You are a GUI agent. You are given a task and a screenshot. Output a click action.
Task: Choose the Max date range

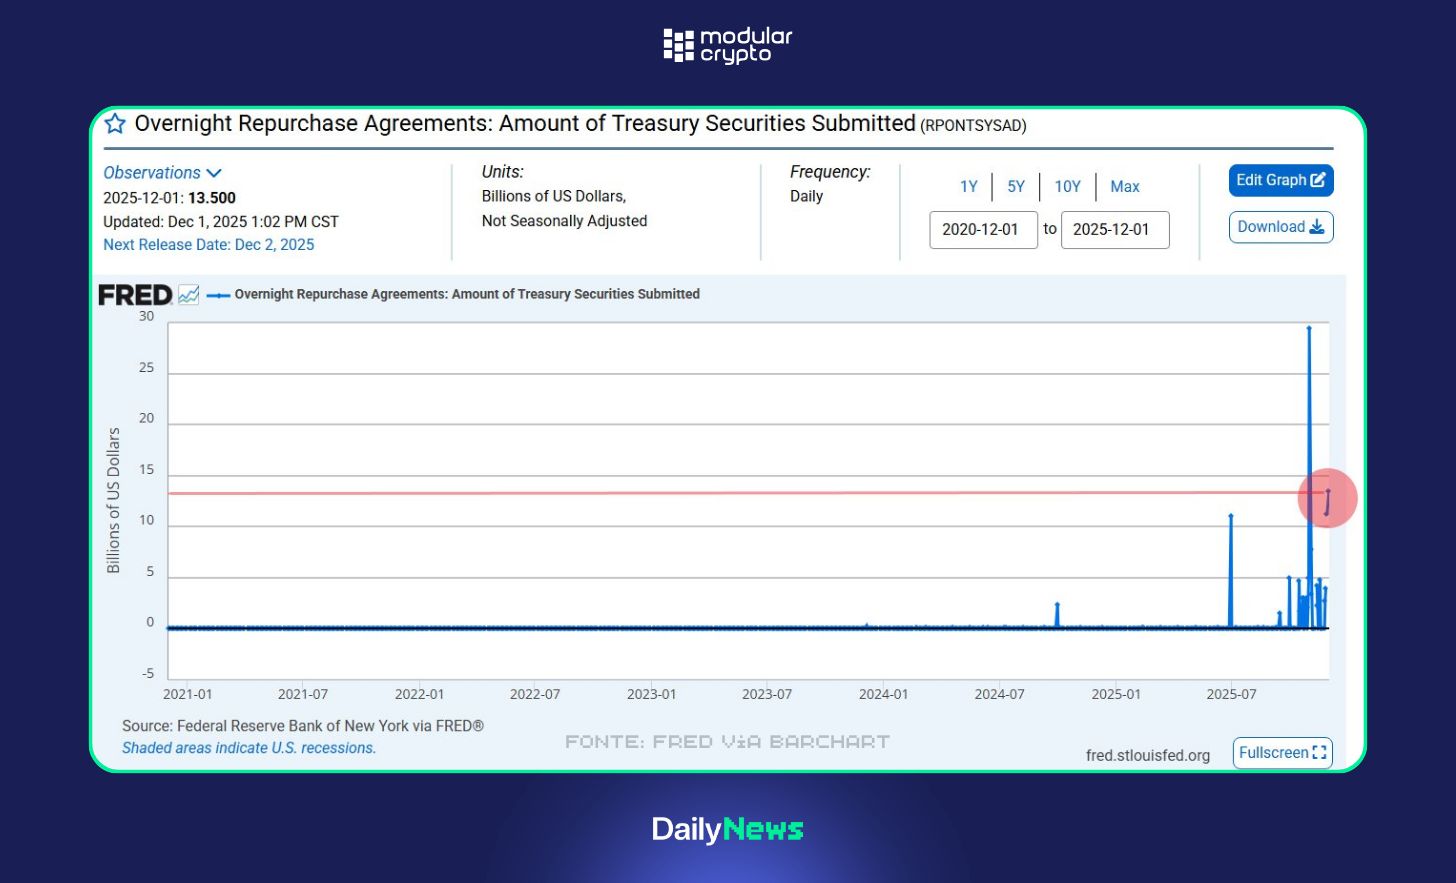click(1124, 187)
